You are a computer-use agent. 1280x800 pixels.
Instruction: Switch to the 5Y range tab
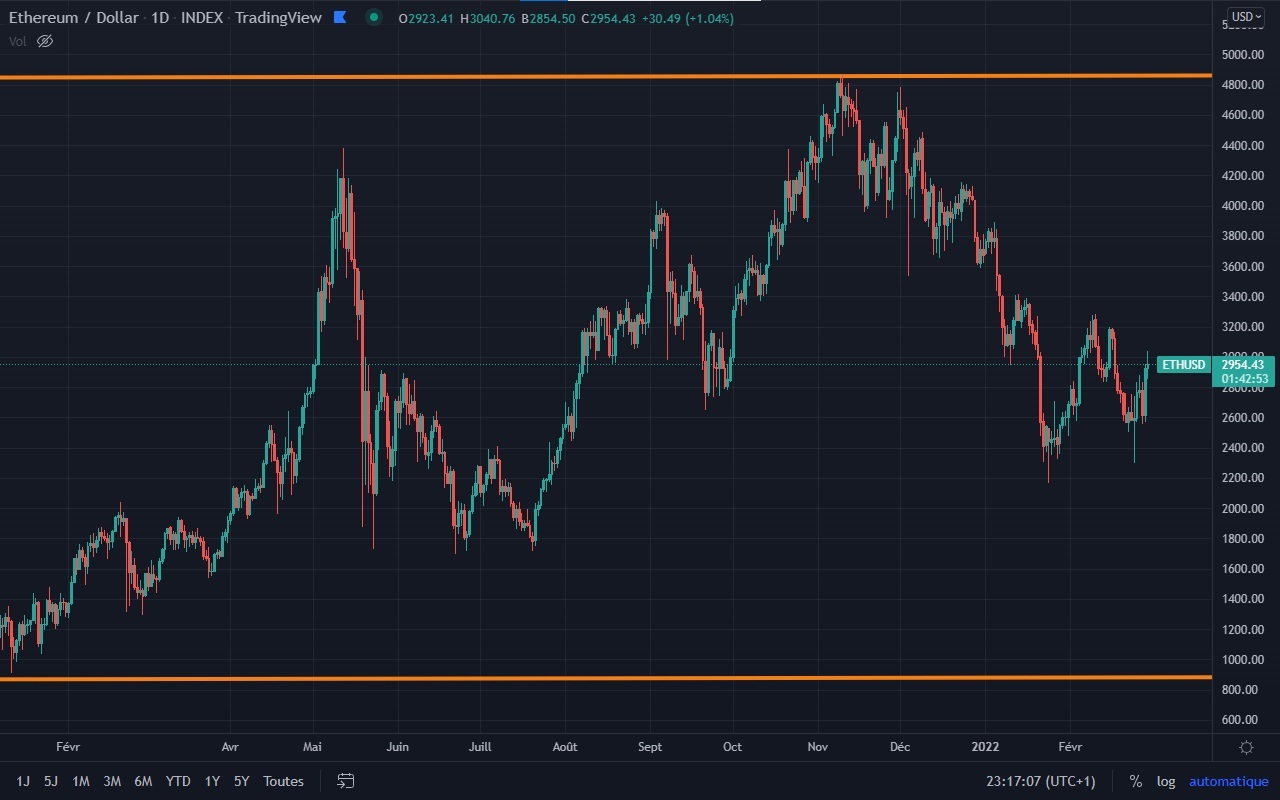click(x=240, y=781)
